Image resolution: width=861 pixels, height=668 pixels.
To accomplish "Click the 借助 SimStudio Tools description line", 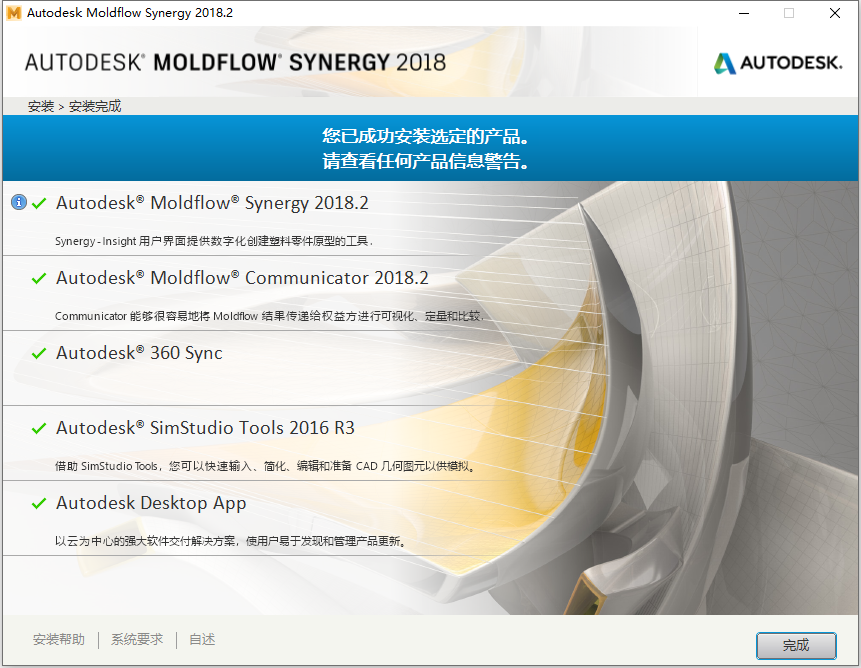I will pyautogui.click(x=265, y=466).
